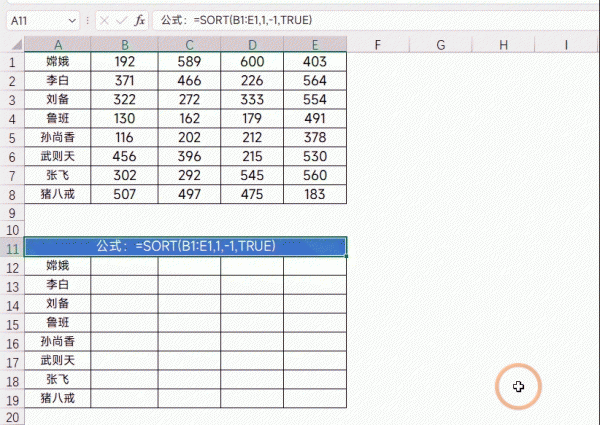Select row 11 header

click(12, 247)
